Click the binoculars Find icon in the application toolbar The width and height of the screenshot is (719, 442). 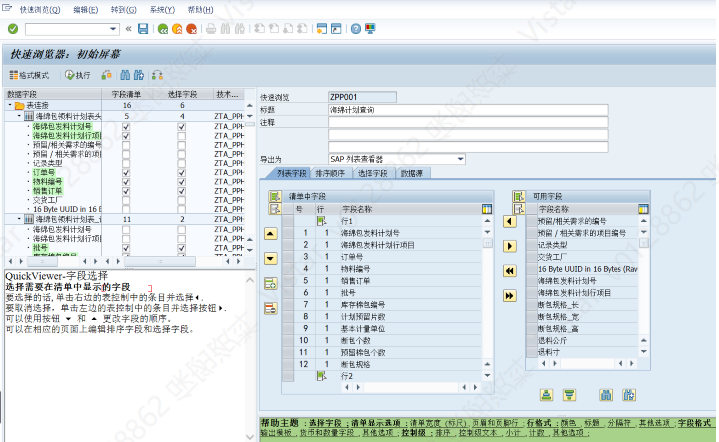click(125, 75)
